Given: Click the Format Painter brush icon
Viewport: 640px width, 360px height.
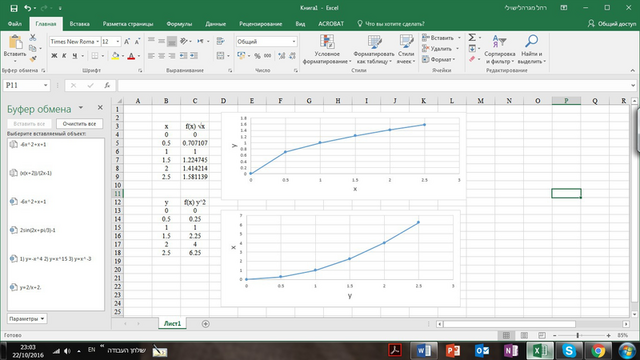Looking at the screenshot, I should 33,59.
